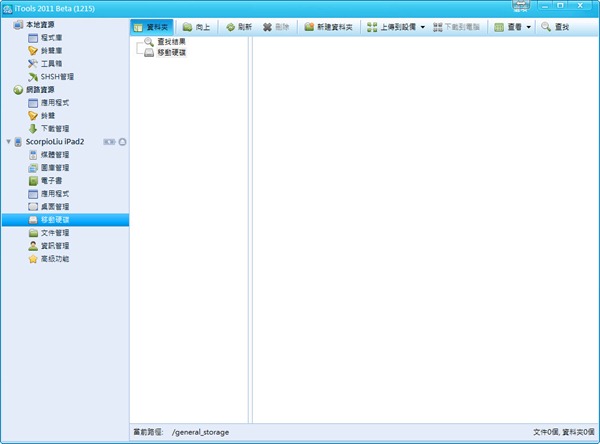Image resolution: width=600 pixels, height=444 pixels.
Task: Click the /general_storage current path text
Action: pos(200,432)
